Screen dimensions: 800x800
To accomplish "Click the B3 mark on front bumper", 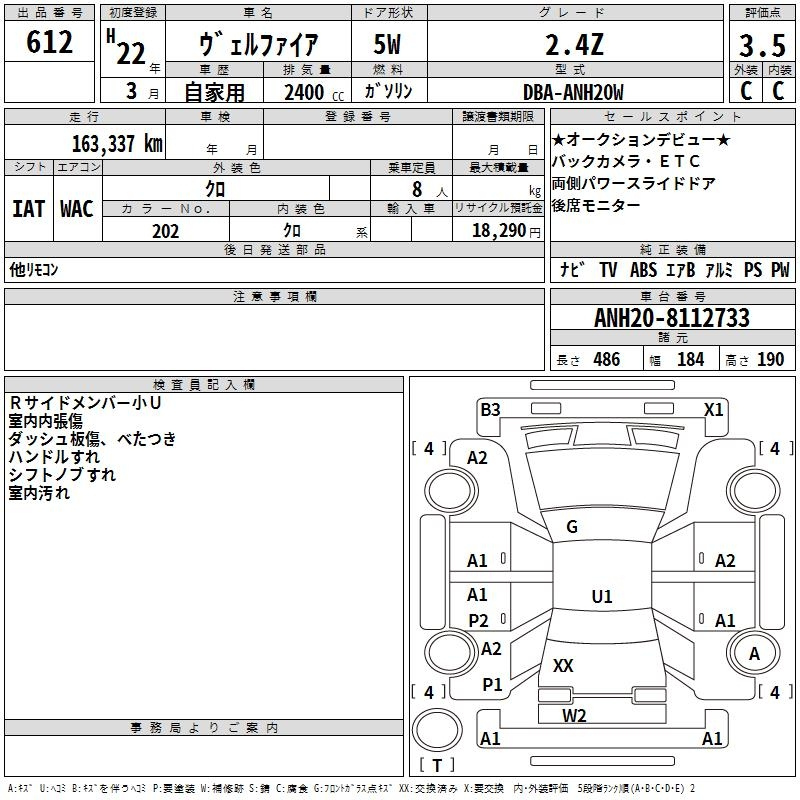I will click(490, 410).
